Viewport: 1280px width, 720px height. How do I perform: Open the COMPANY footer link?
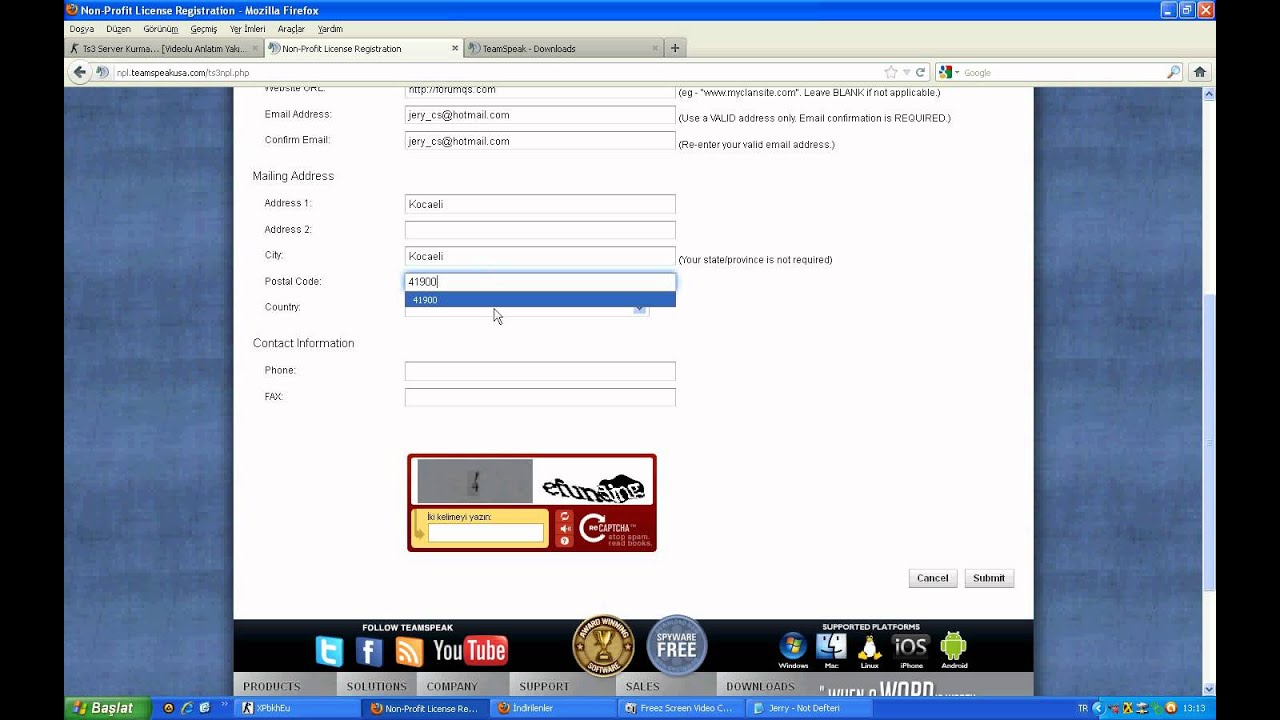[x=452, y=686]
